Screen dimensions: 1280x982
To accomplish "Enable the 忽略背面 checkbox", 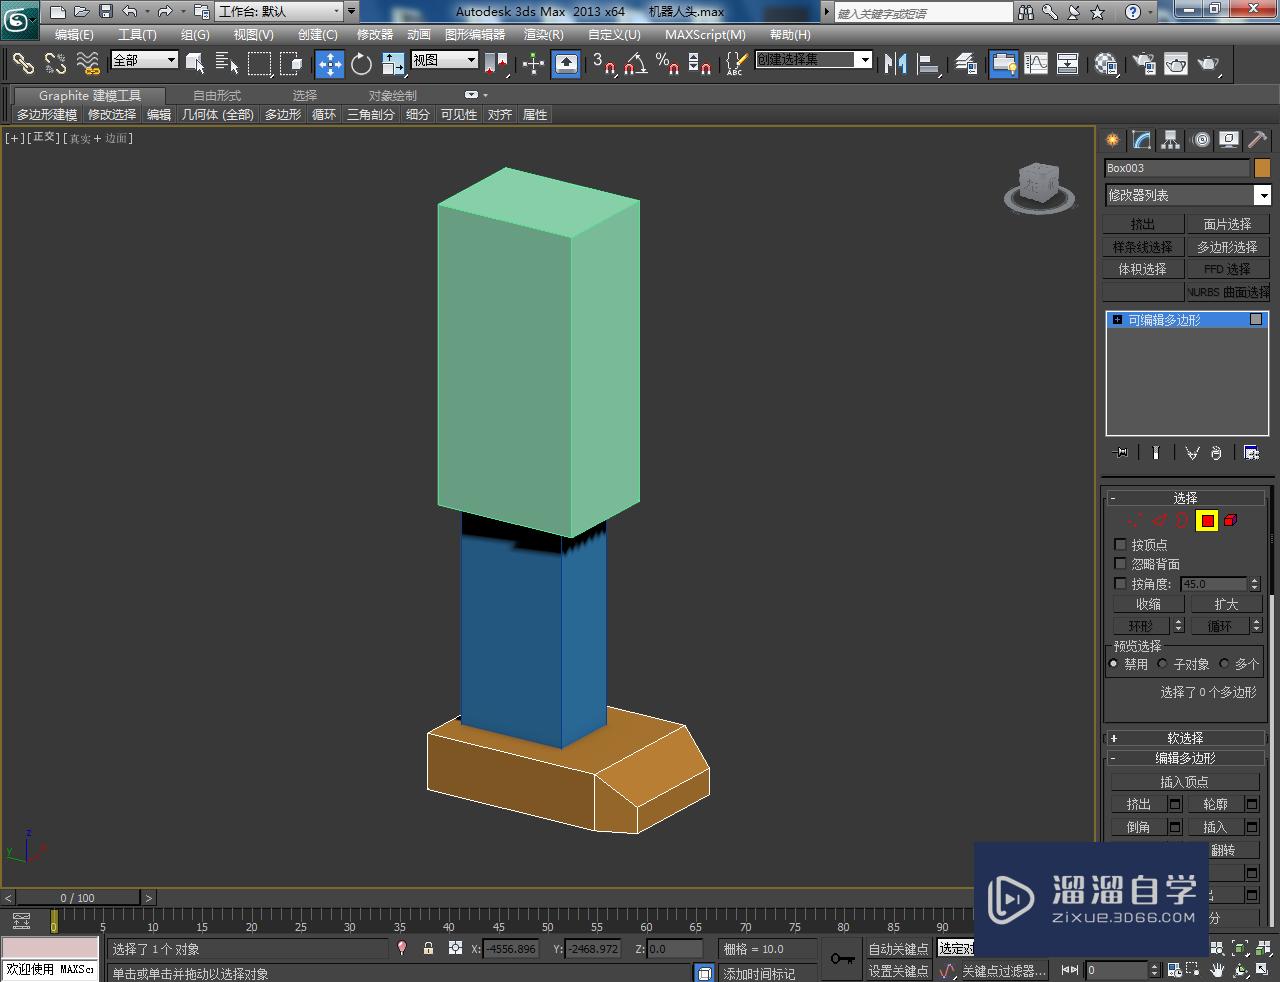I will 1120,564.
